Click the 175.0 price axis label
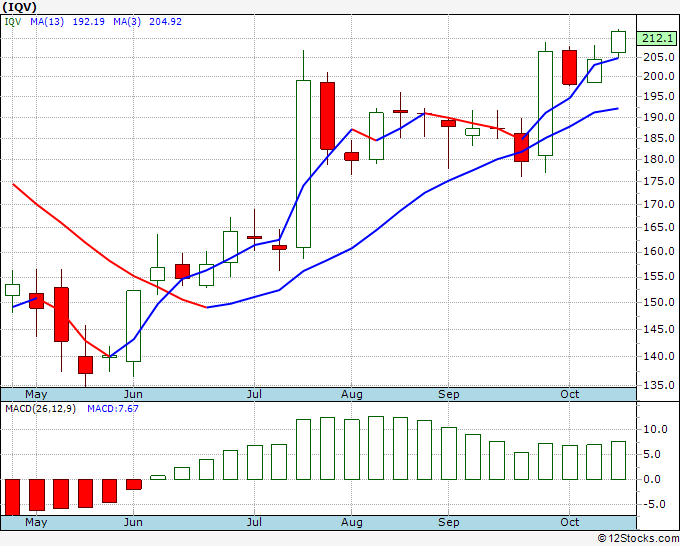The width and height of the screenshot is (680, 546). (660, 181)
